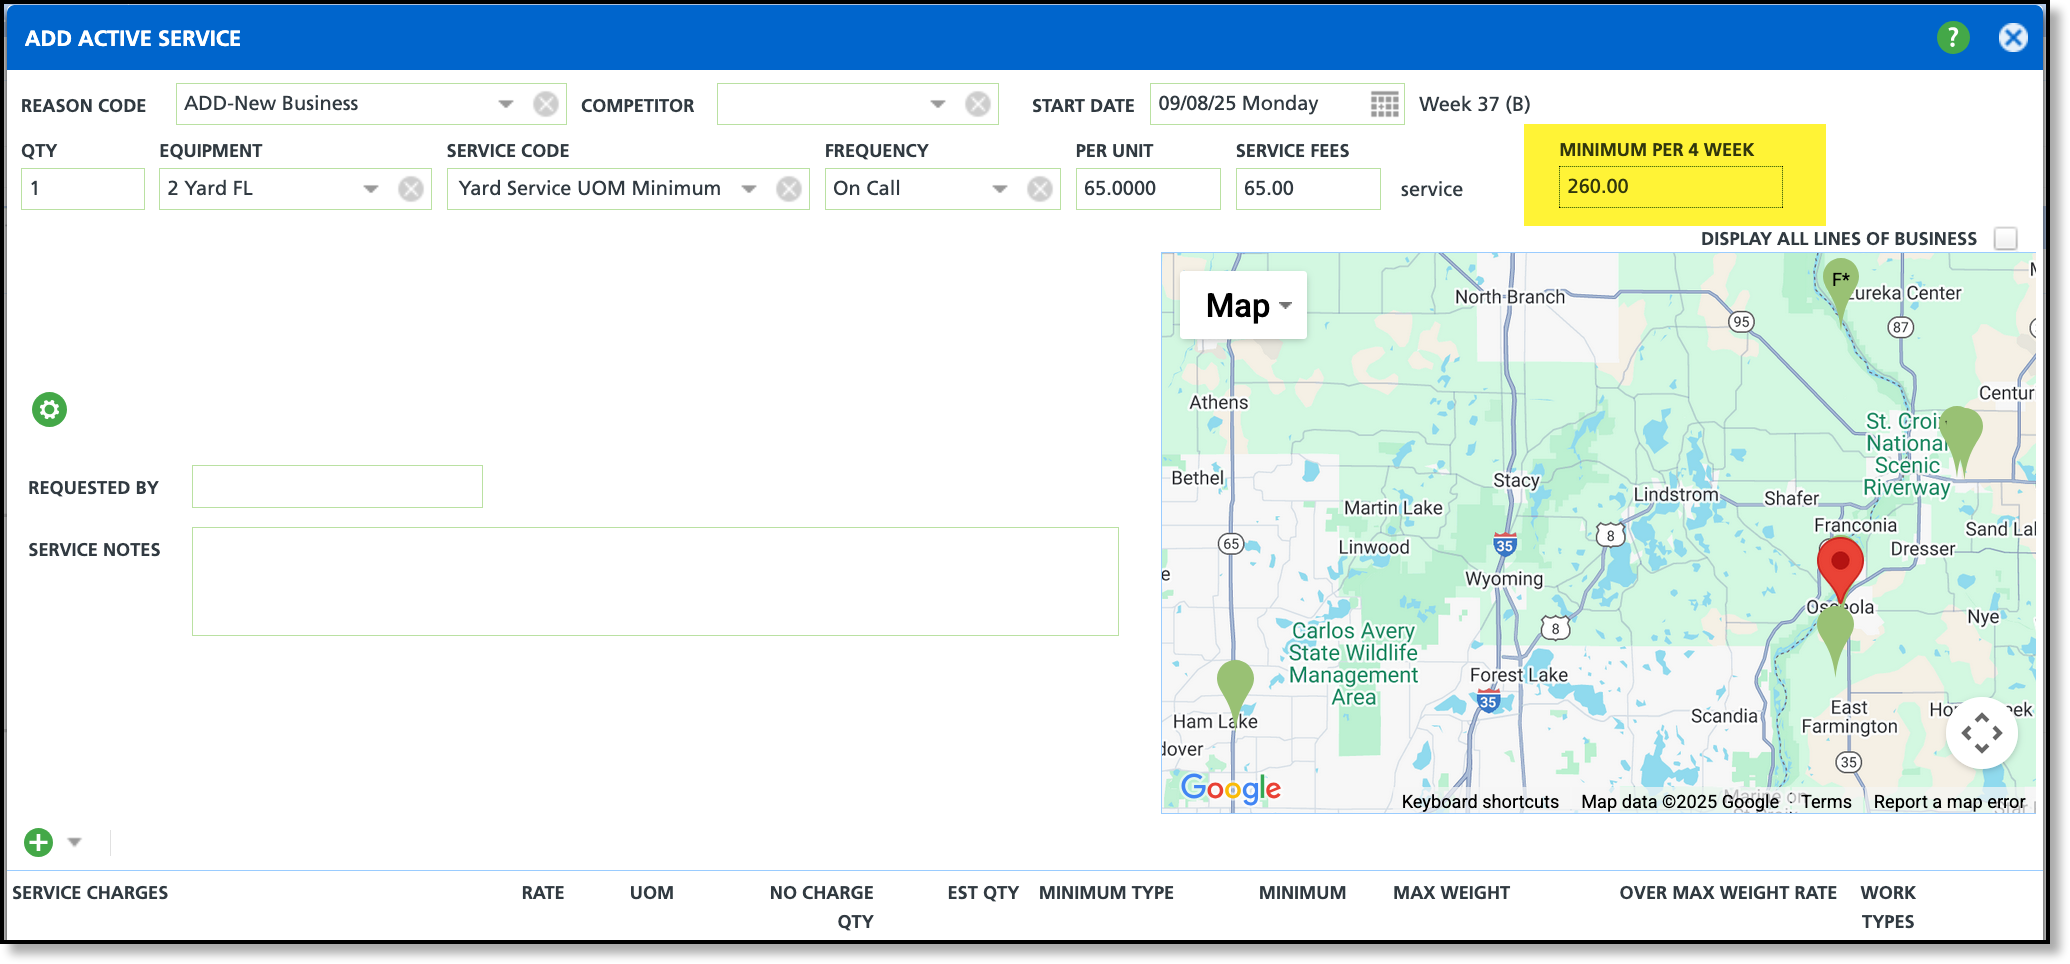The height and width of the screenshot is (964, 2070).
Task: Click the Per Unit 65.0000 field
Action: [1148, 189]
